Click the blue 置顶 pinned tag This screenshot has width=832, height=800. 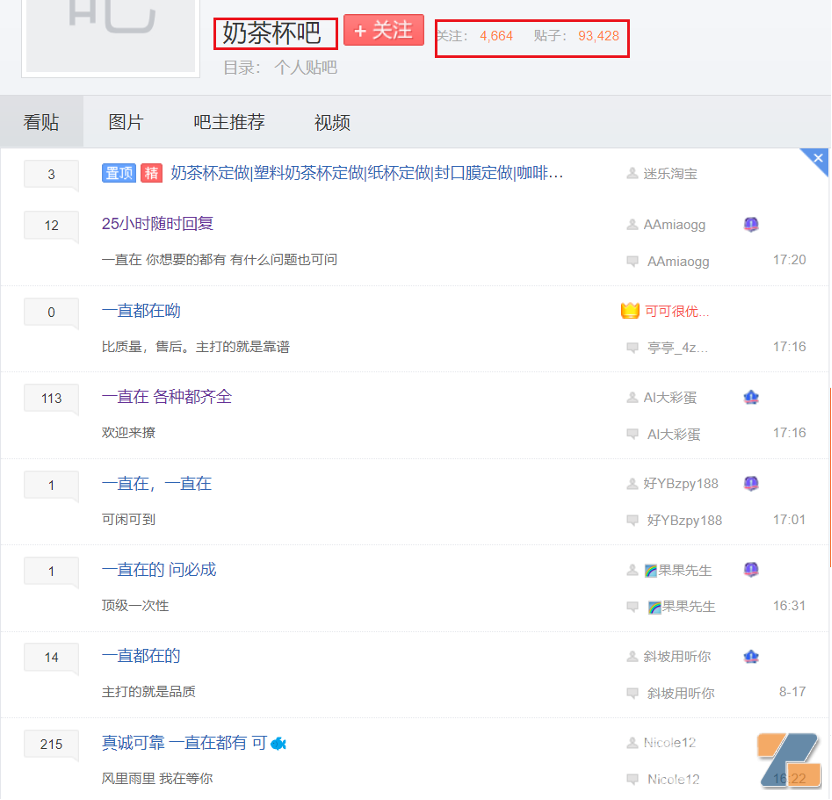118,173
